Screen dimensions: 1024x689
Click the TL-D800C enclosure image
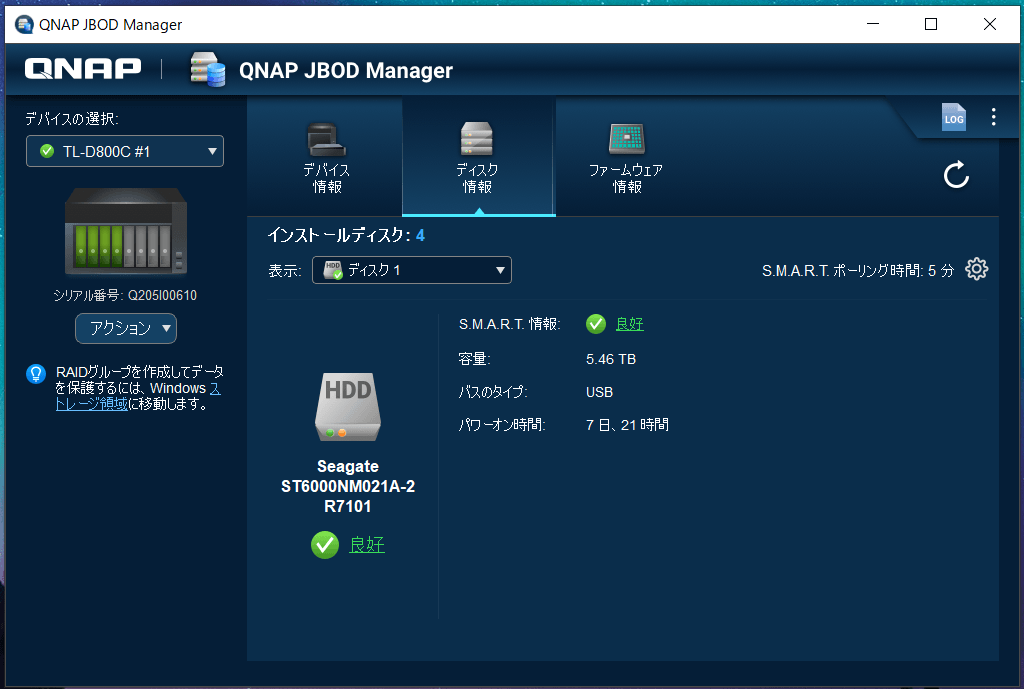coord(126,231)
